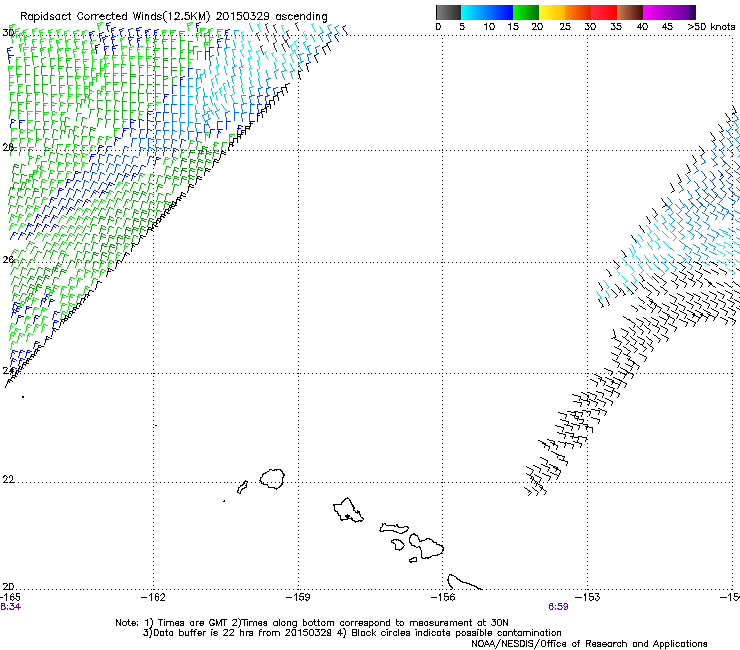The image size is (740, 650).
Task: Click the 'Black circles indicate possible contamination' note
Action: tap(456, 633)
